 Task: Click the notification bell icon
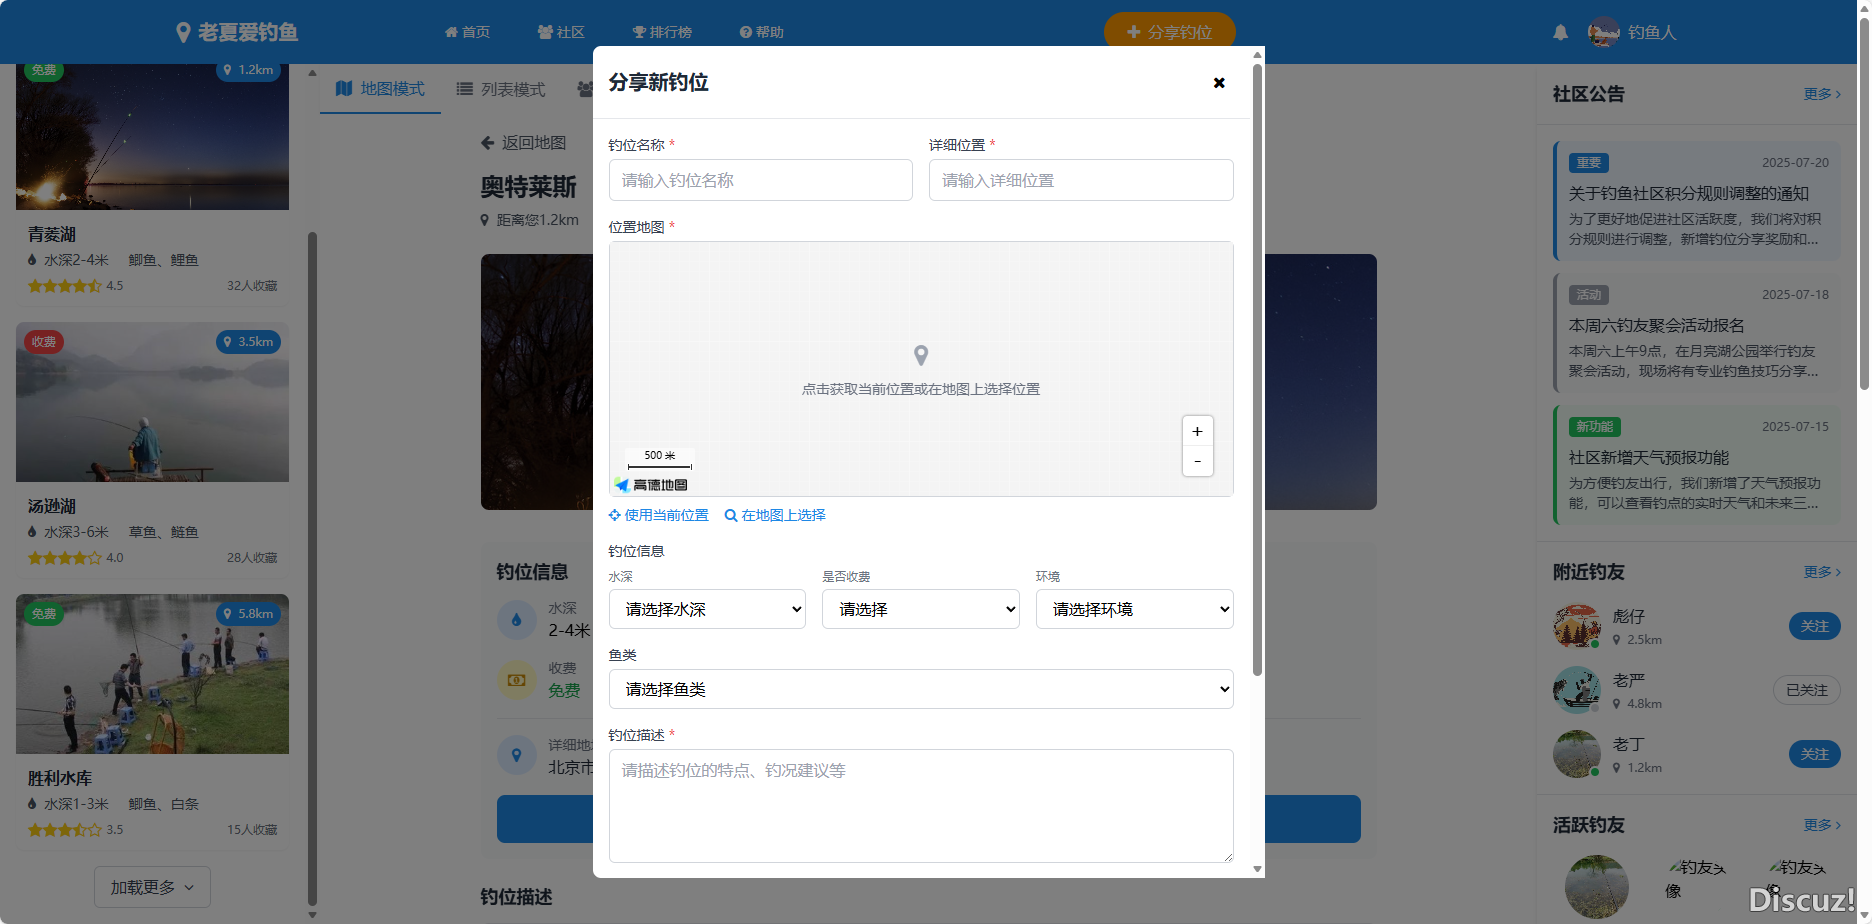(x=1561, y=31)
